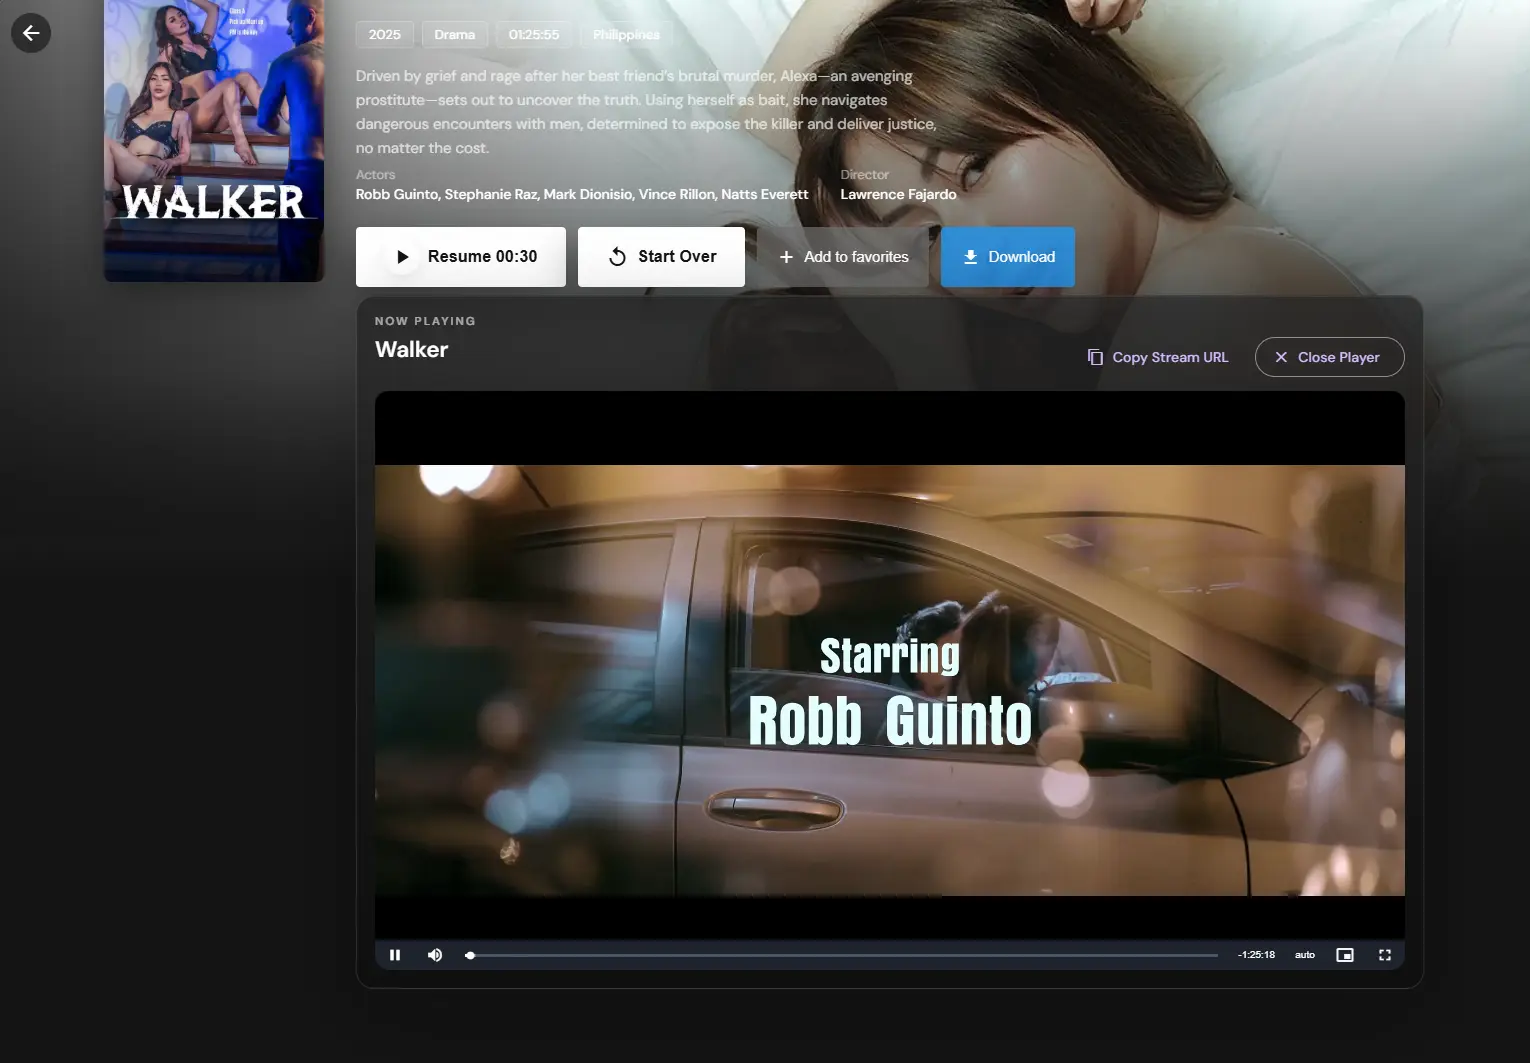Click the Walker movie poster
This screenshot has width=1530, height=1063.
pyautogui.click(x=214, y=140)
